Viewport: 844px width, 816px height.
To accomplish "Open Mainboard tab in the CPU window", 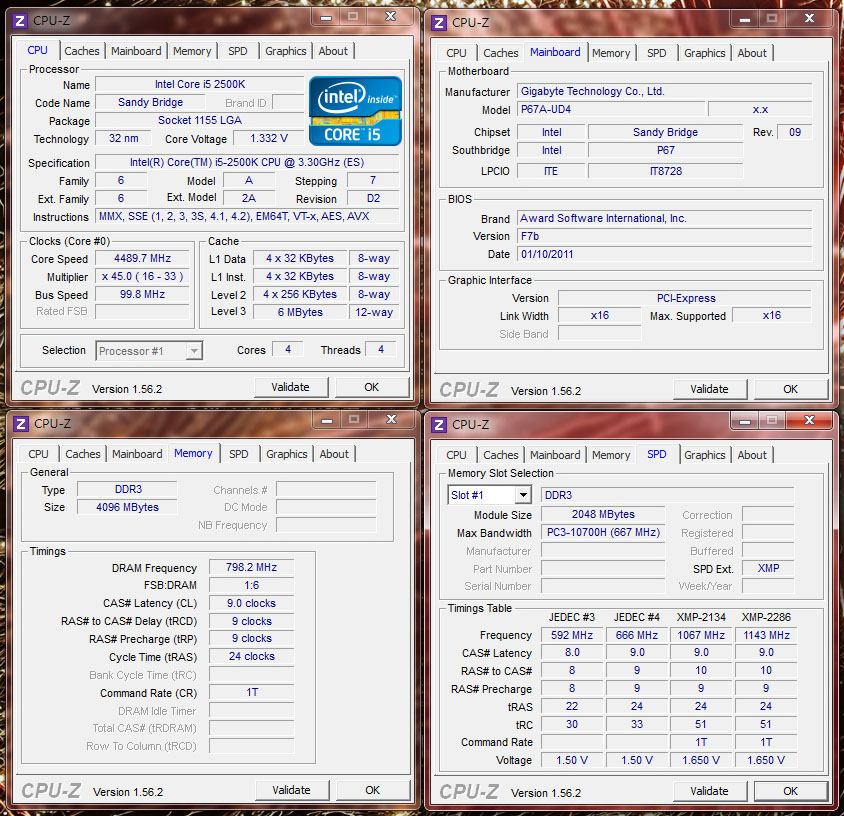I will point(136,51).
